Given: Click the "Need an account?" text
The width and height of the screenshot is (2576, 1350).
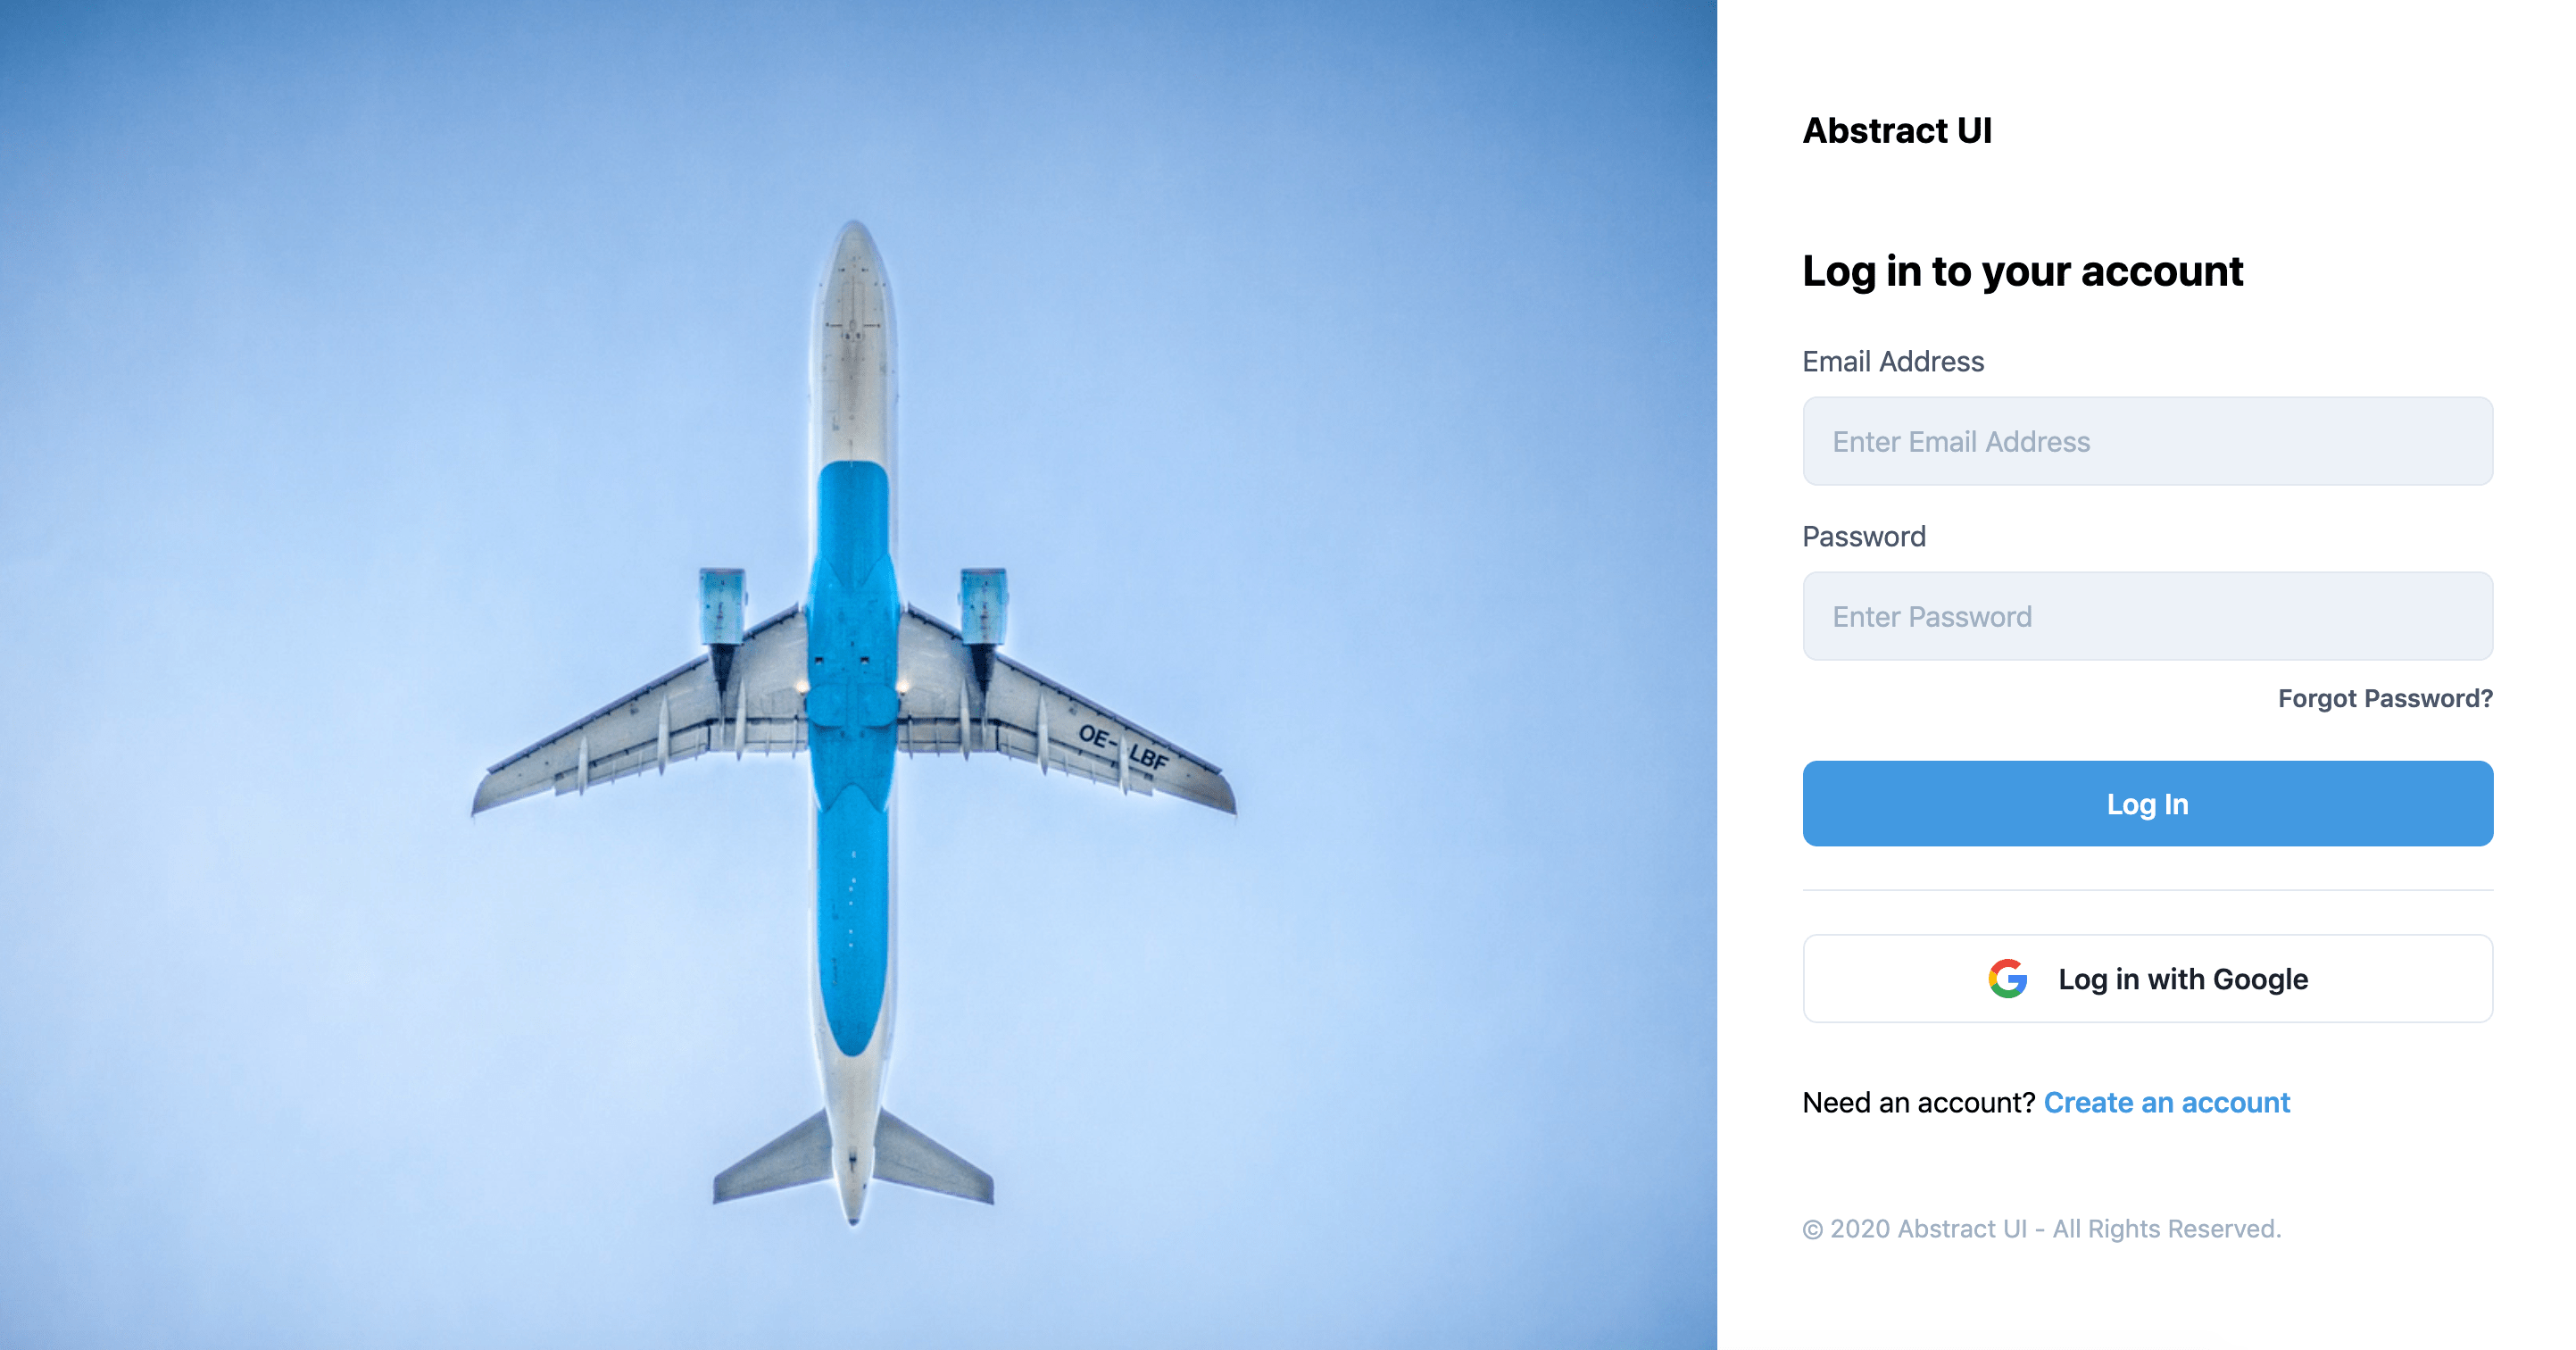Looking at the screenshot, I should [x=1919, y=1102].
